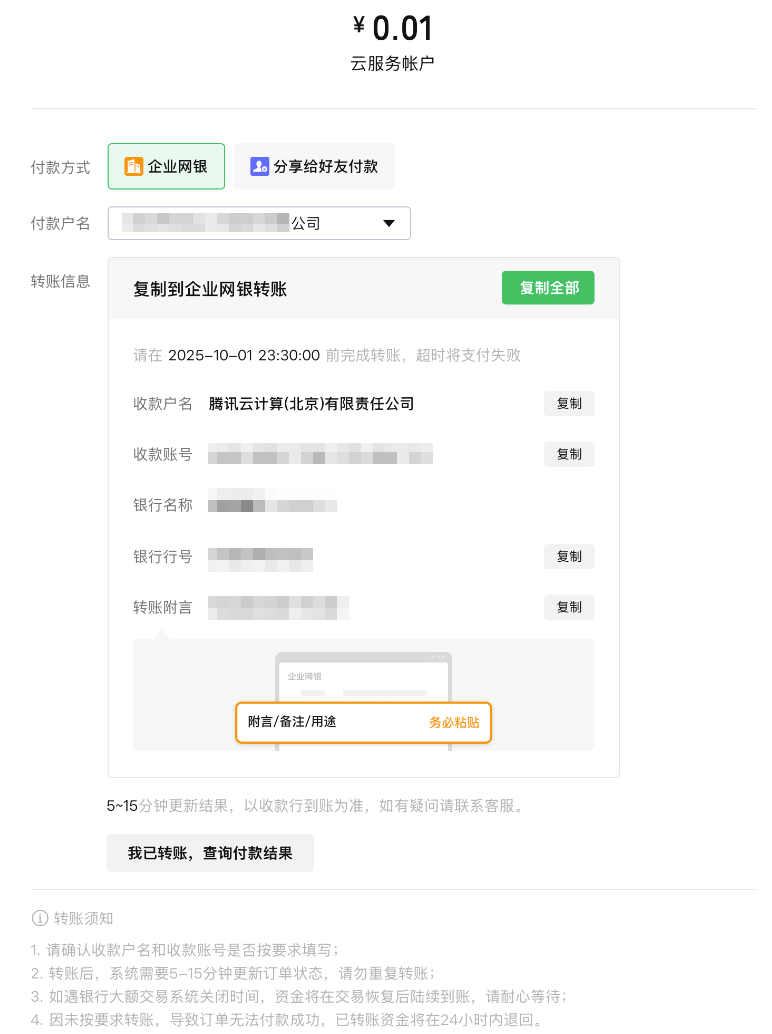This screenshot has width=772, height=1034.
Task: Copy the 转账附言 remark
Action: coord(569,607)
